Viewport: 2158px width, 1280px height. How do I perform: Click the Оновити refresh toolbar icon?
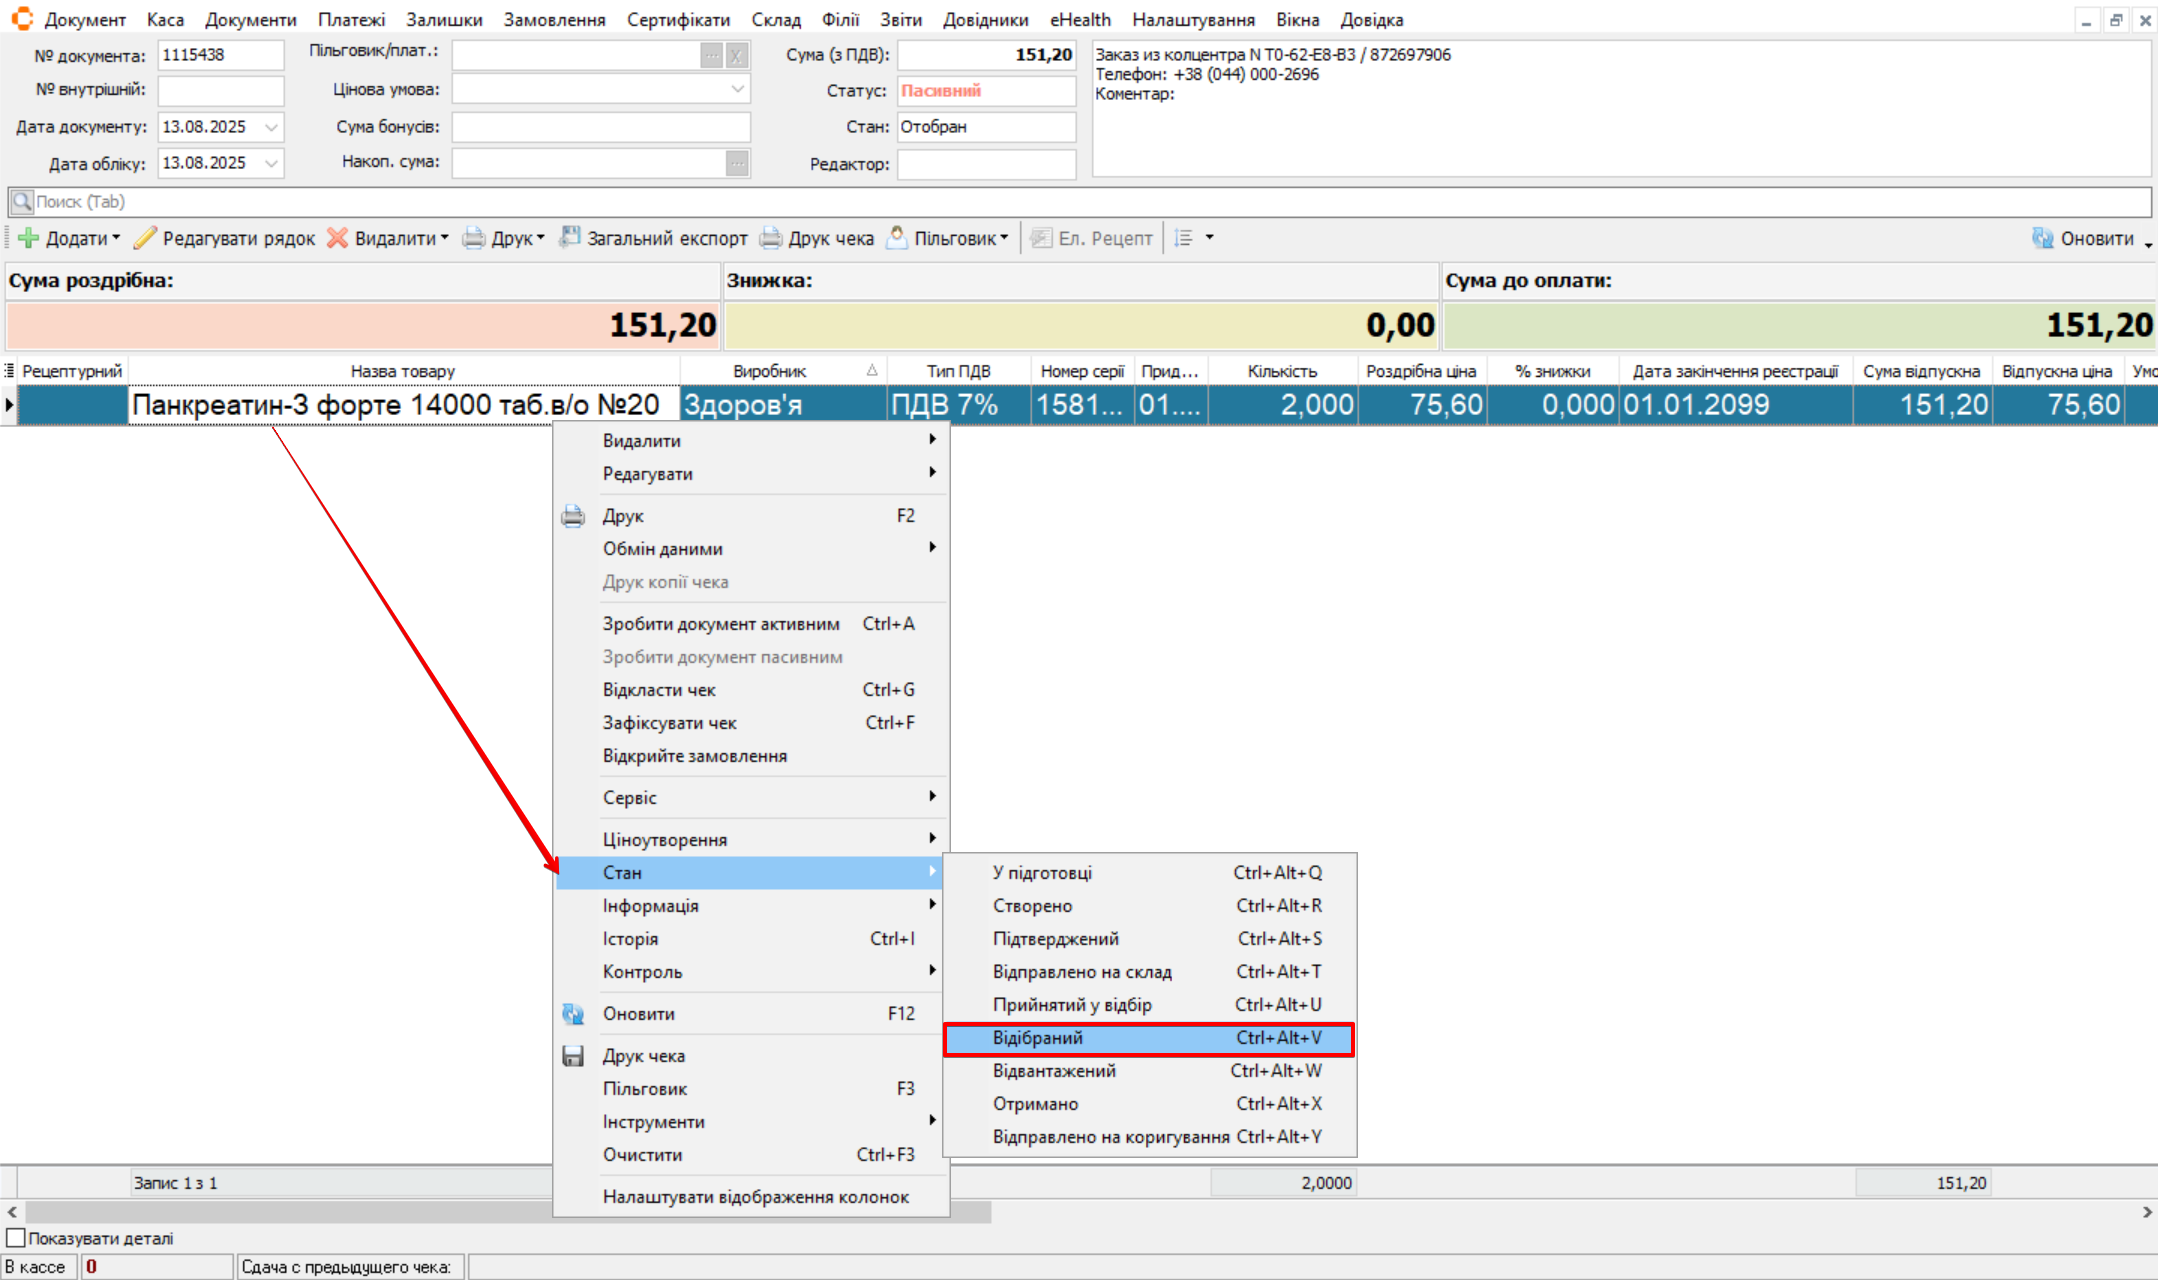[2043, 238]
